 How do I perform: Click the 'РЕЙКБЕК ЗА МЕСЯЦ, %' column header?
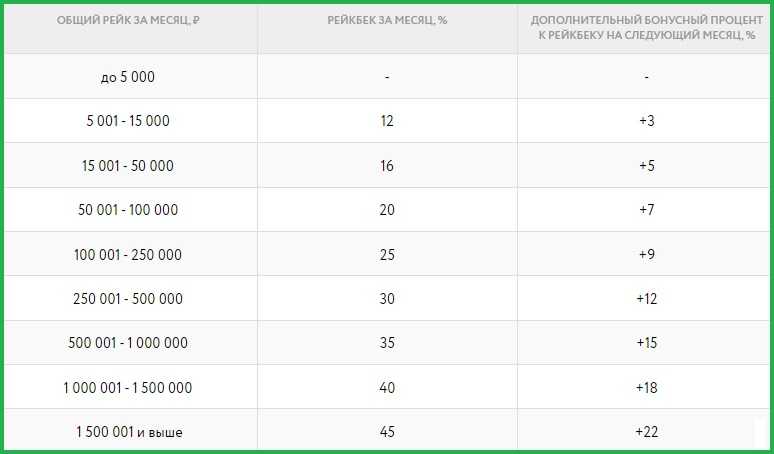pos(387,21)
